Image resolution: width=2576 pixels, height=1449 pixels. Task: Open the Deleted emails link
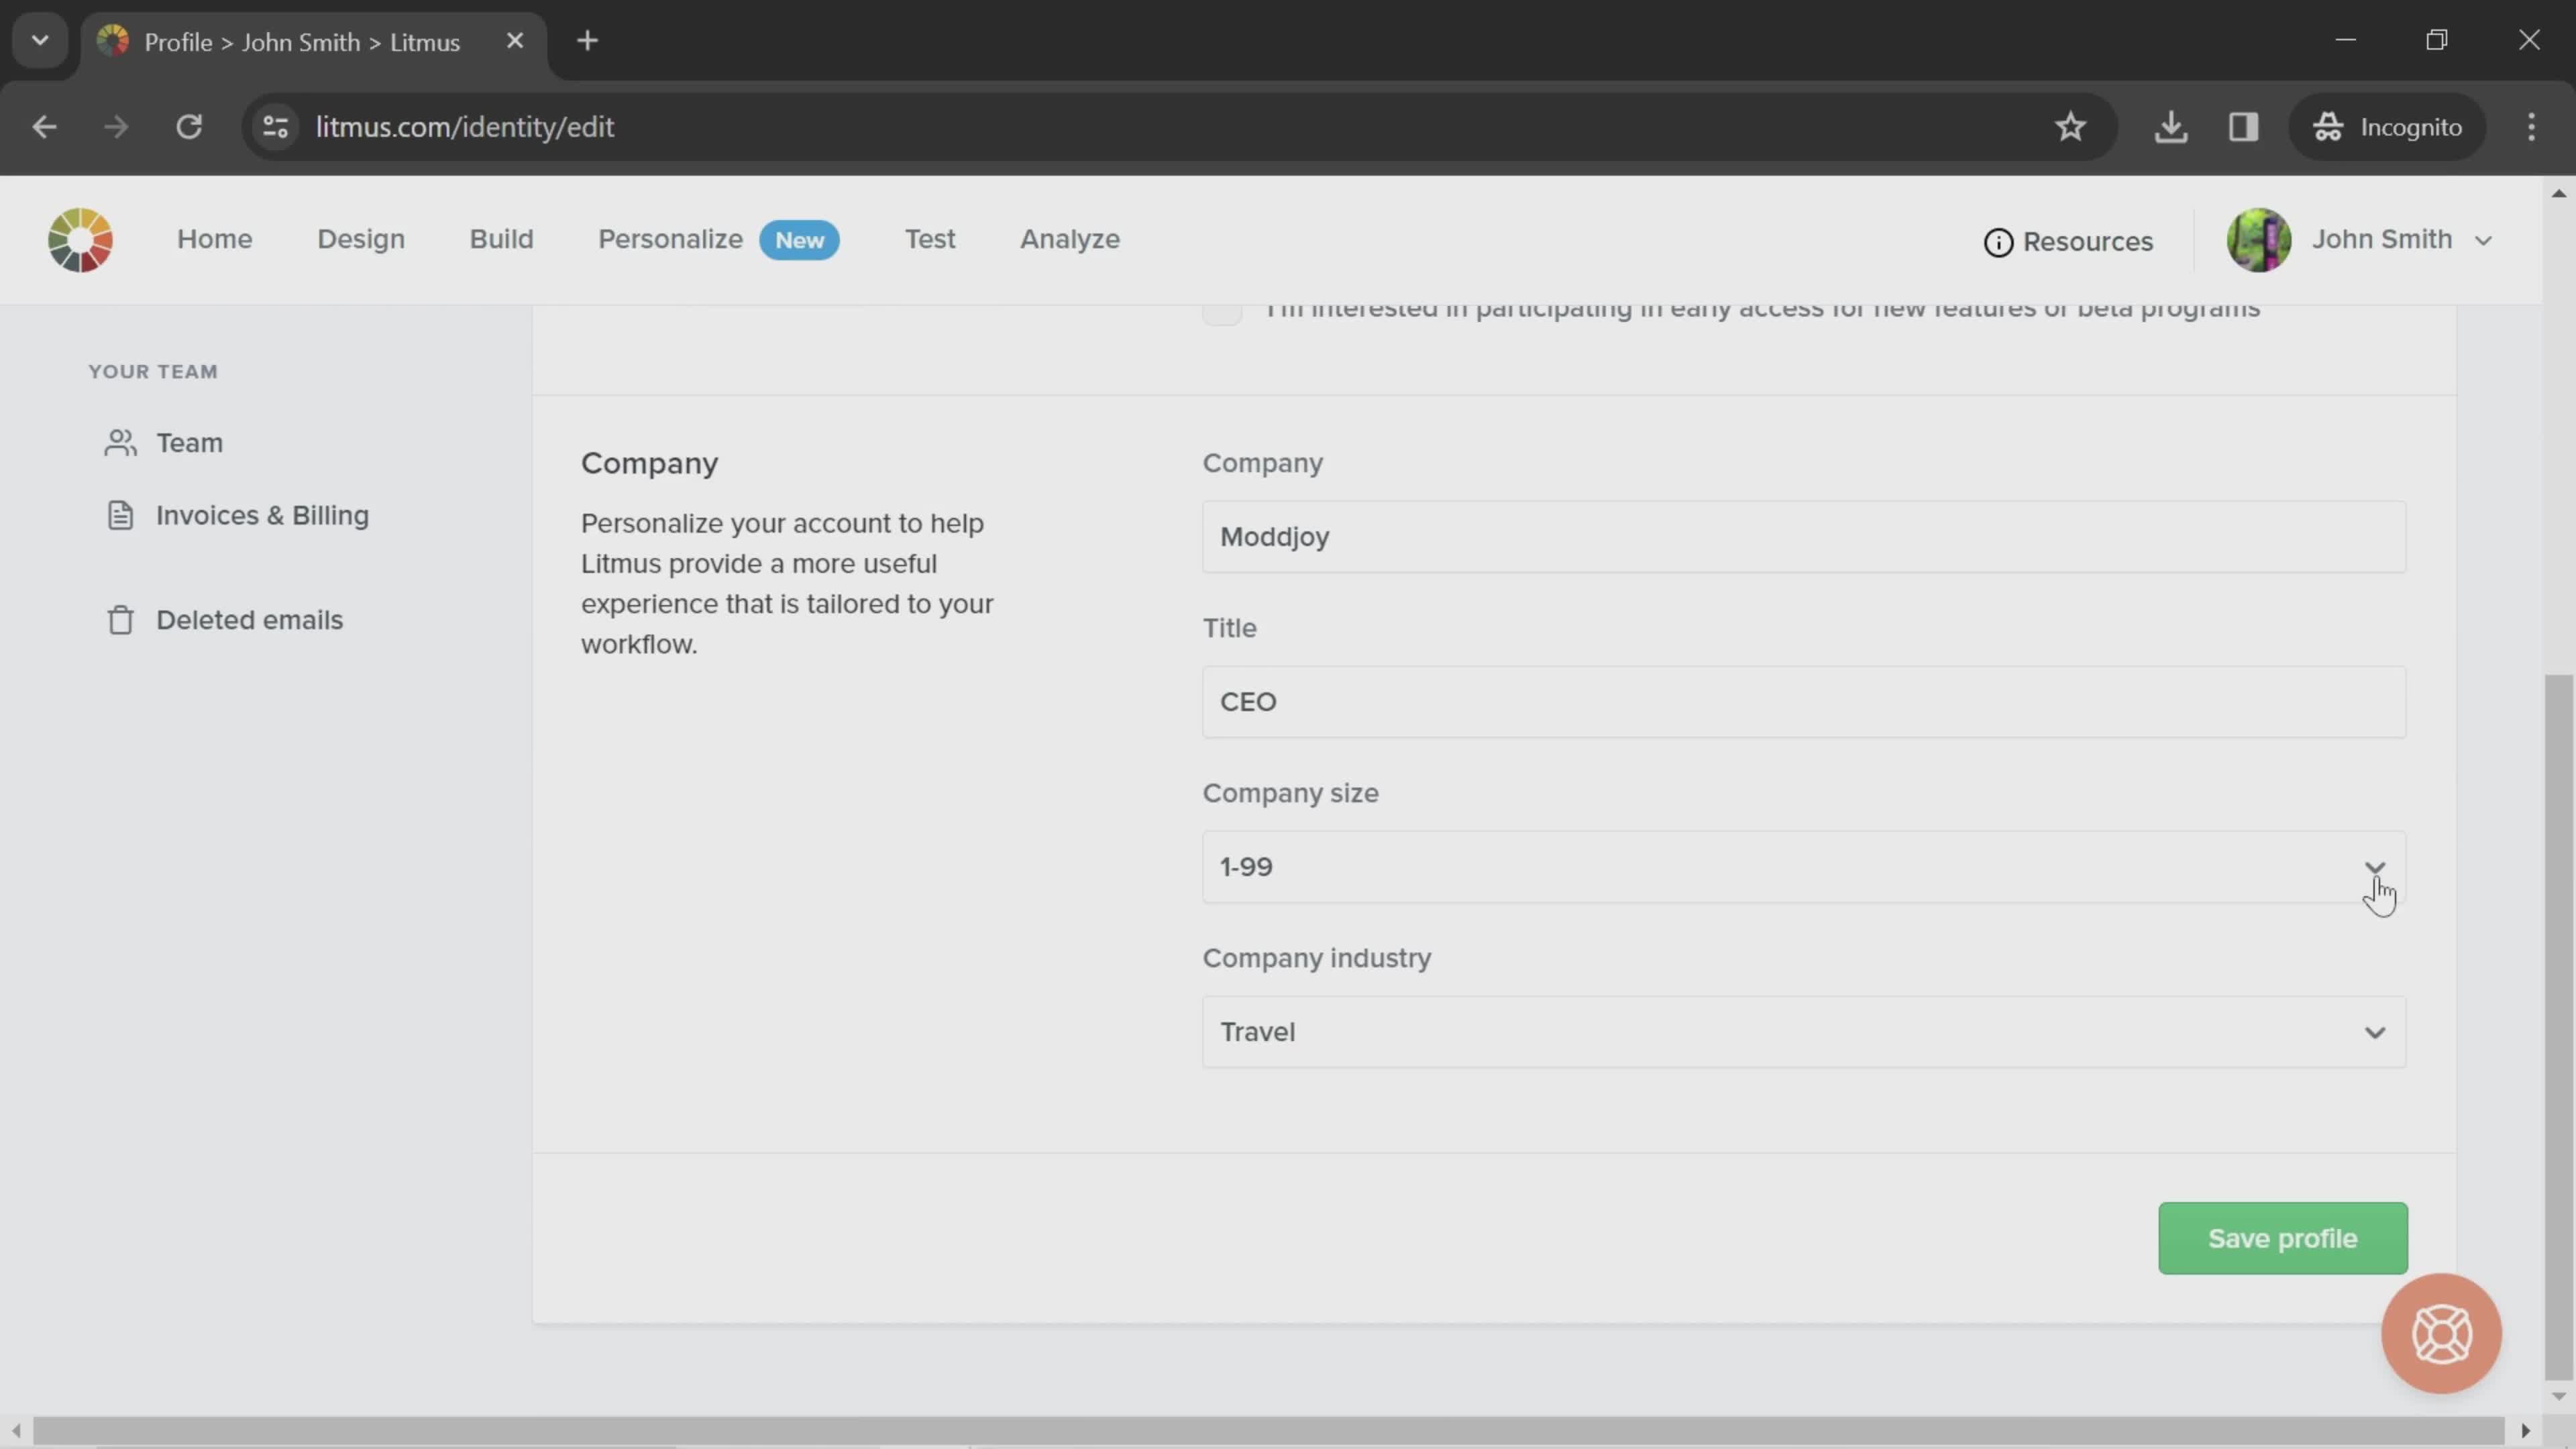[249, 620]
